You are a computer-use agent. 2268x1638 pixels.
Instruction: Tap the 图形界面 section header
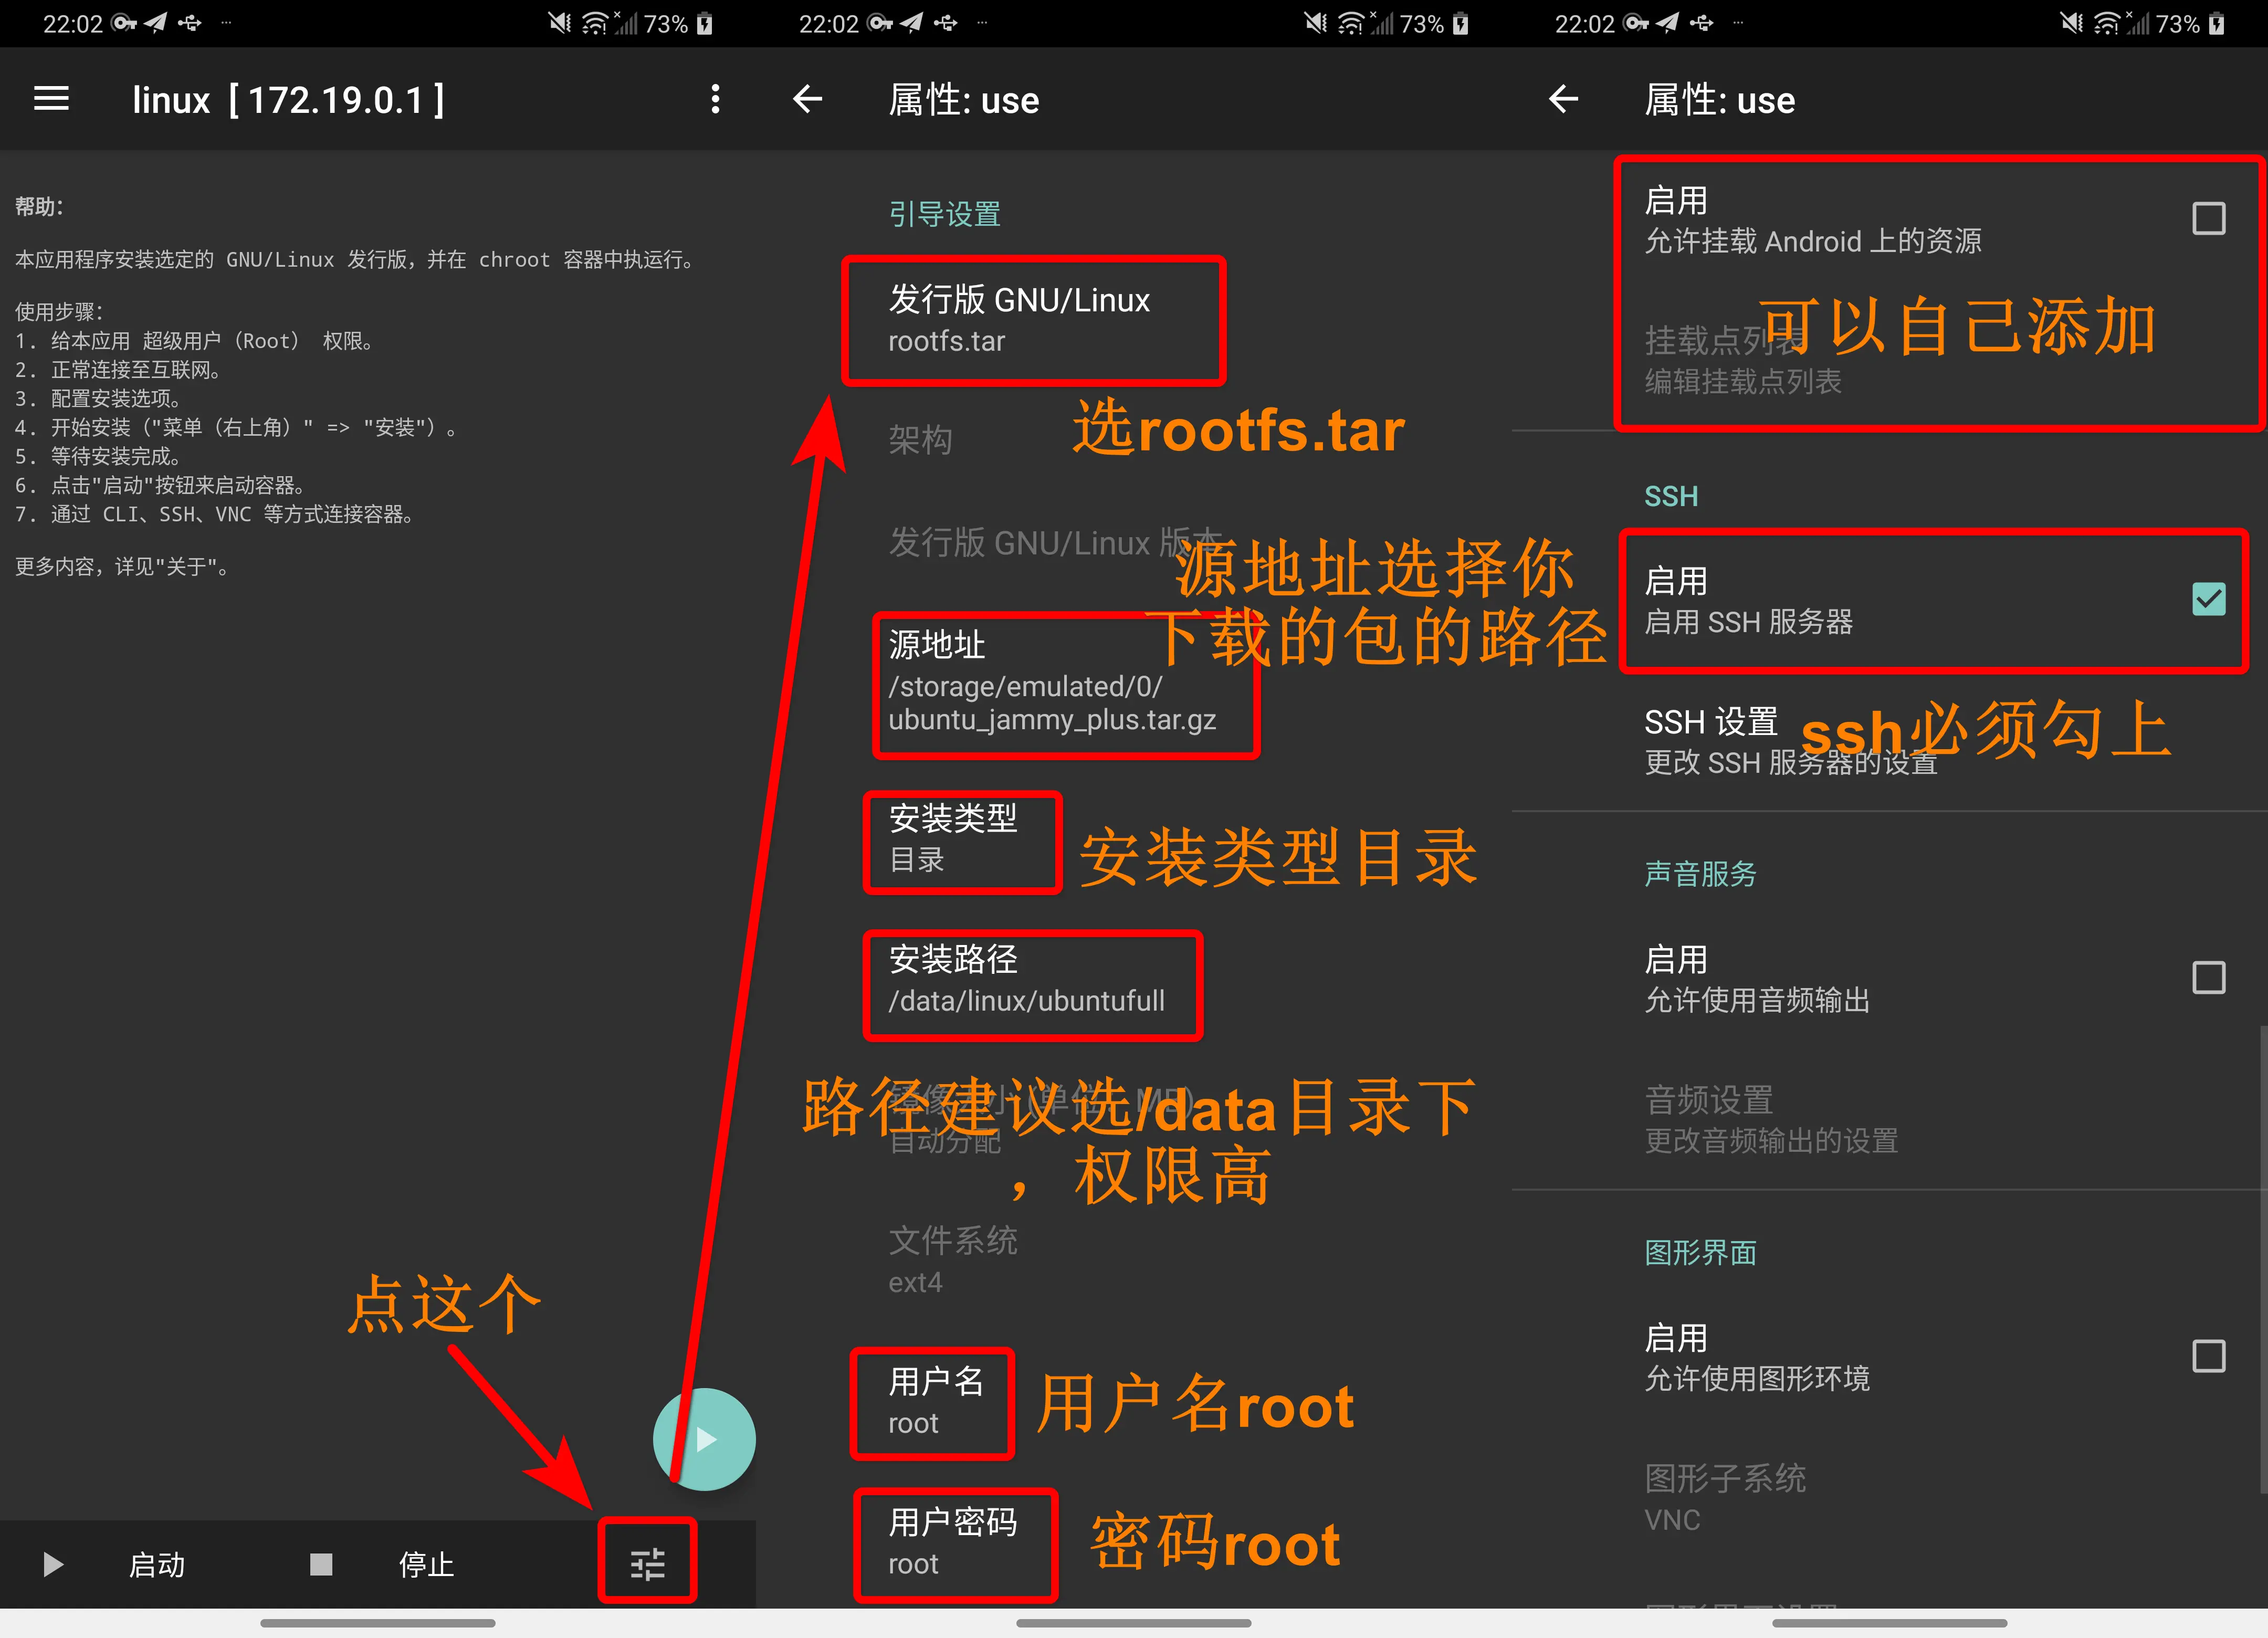coord(1700,1252)
